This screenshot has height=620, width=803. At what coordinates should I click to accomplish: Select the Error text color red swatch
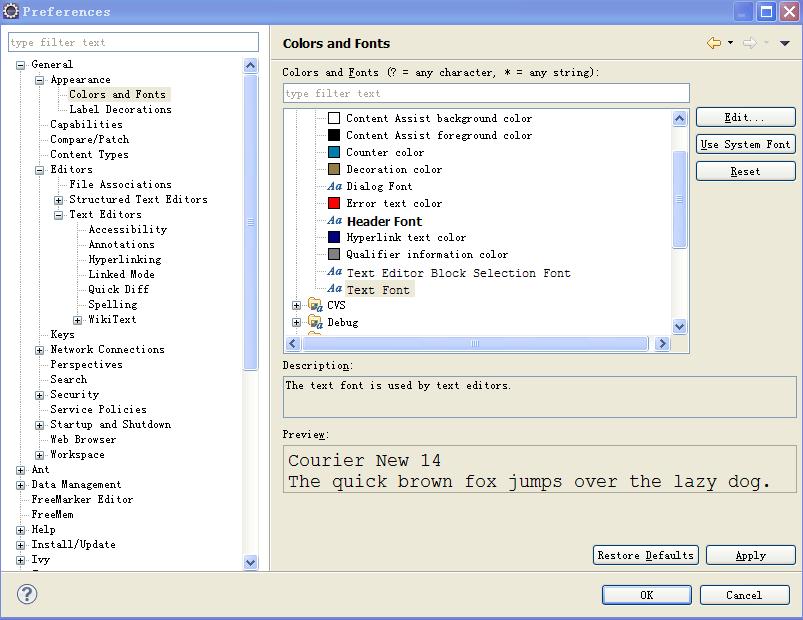click(334, 203)
